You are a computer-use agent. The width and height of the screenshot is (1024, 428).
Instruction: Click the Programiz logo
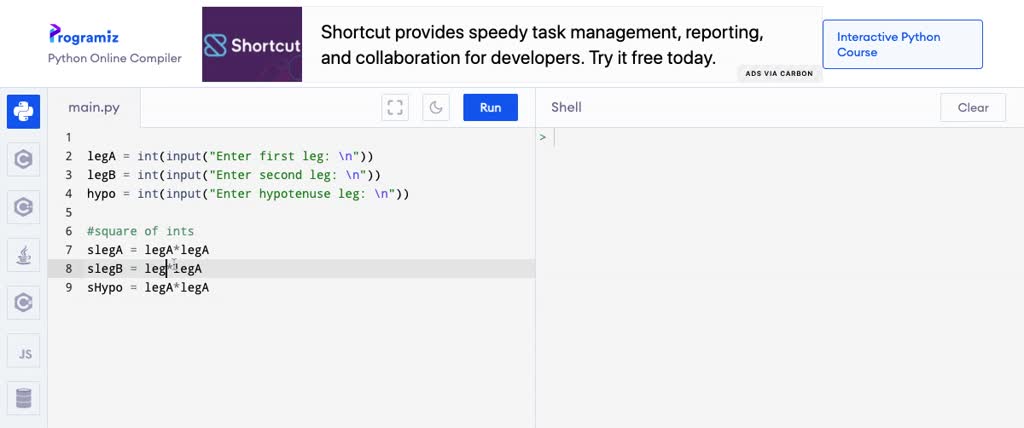84,34
